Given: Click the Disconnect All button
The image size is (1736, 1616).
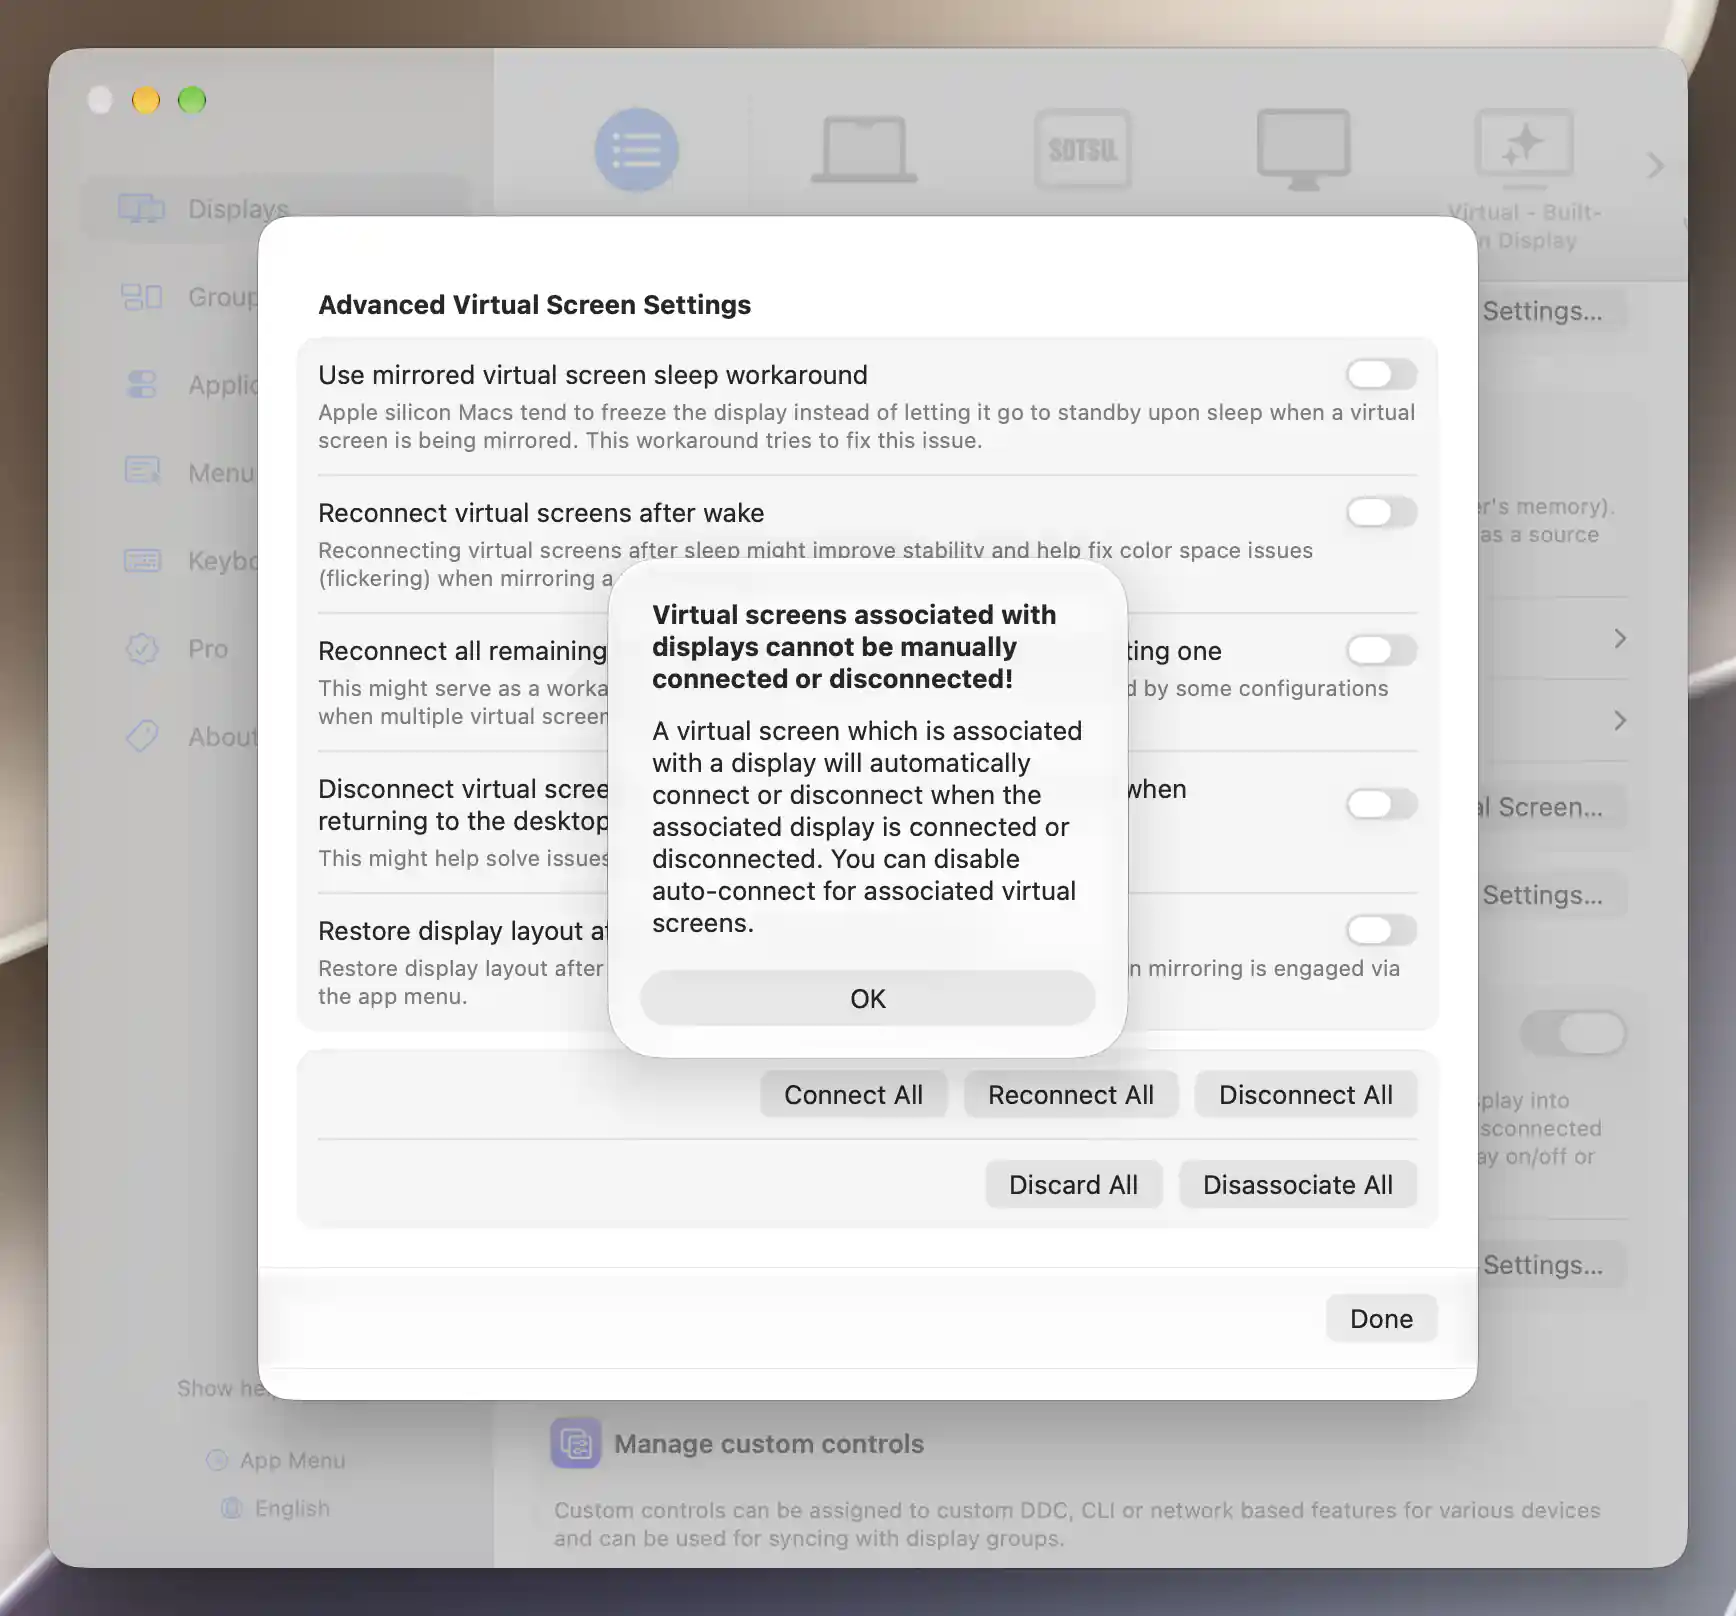Looking at the screenshot, I should click(1305, 1095).
